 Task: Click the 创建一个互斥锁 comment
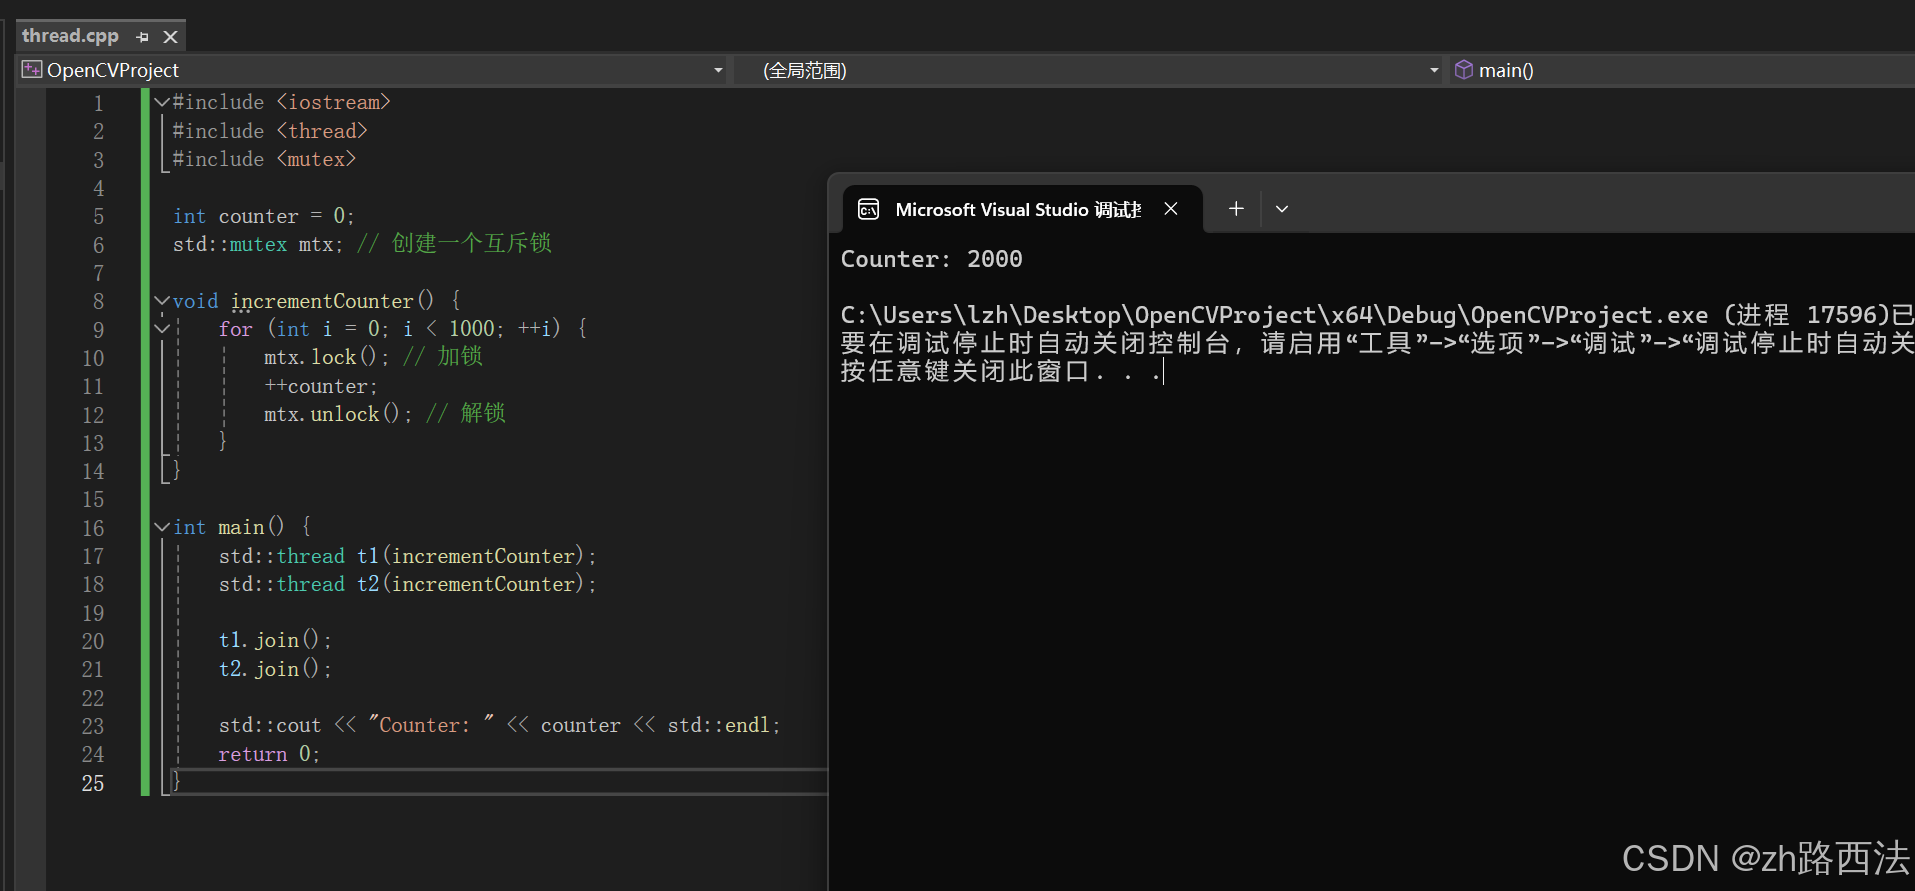(x=454, y=244)
